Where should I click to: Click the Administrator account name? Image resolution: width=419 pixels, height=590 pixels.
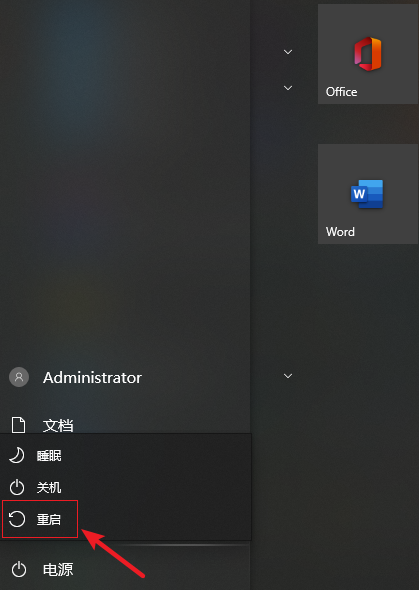tap(93, 377)
